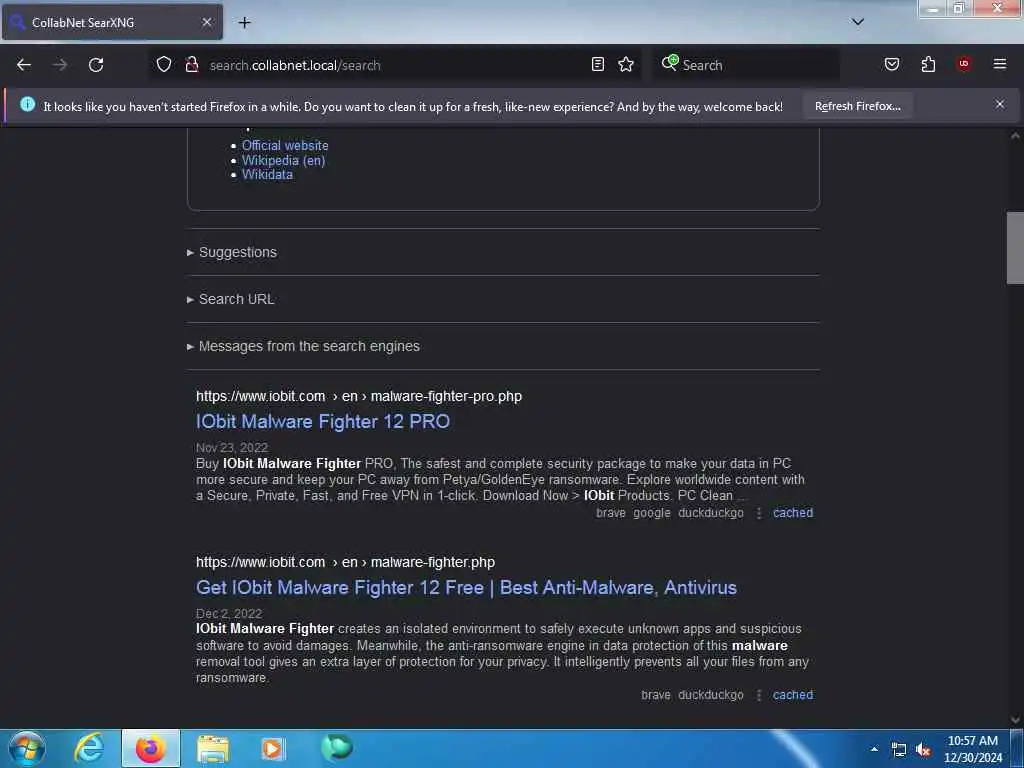Select the CollabNet SearXNG tab
This screenshot has height=768, width=1024.
point(112,22)
